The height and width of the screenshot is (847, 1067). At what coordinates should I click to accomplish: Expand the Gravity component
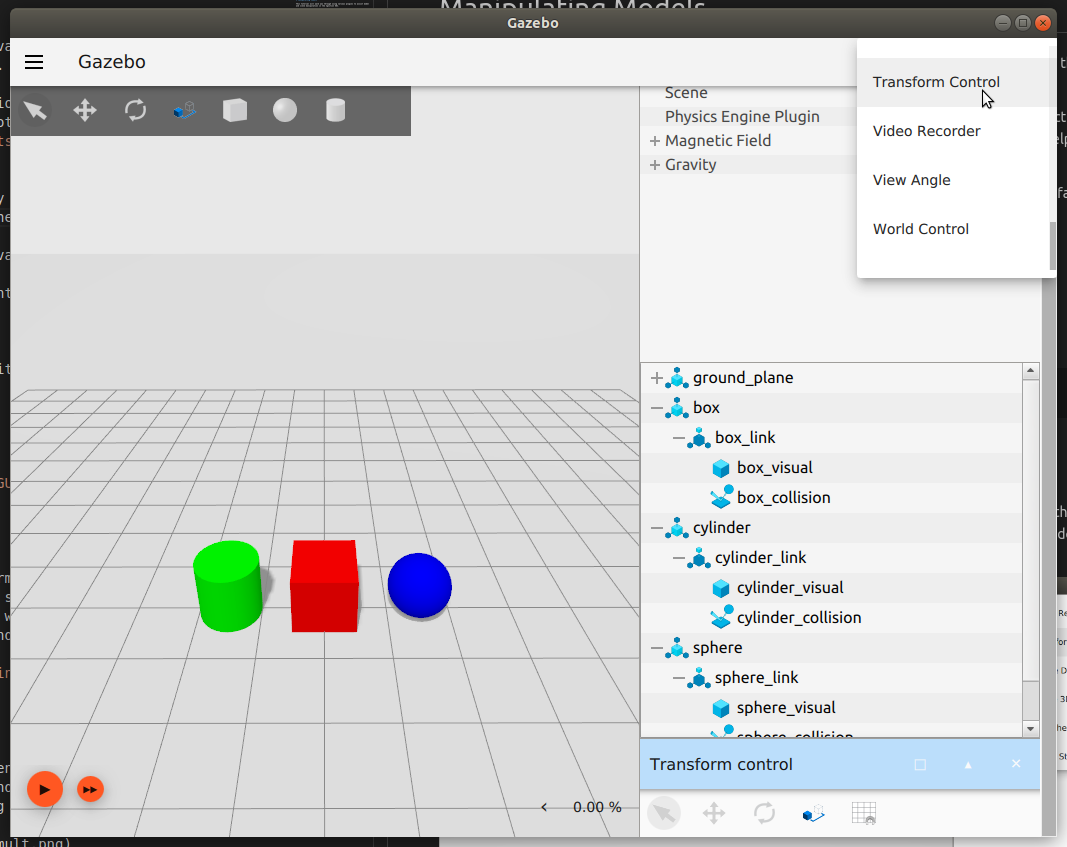coord(655,165)
